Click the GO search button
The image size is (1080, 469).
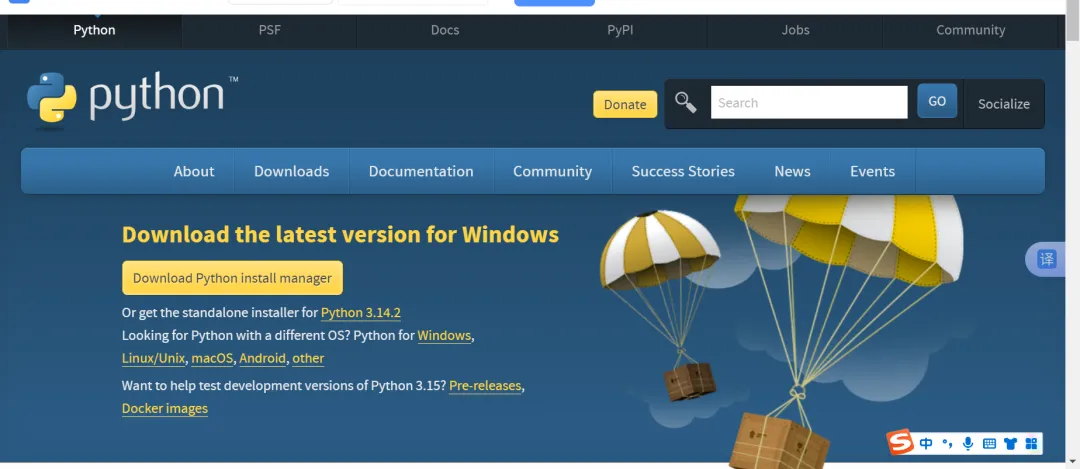(x=937, y=101)
